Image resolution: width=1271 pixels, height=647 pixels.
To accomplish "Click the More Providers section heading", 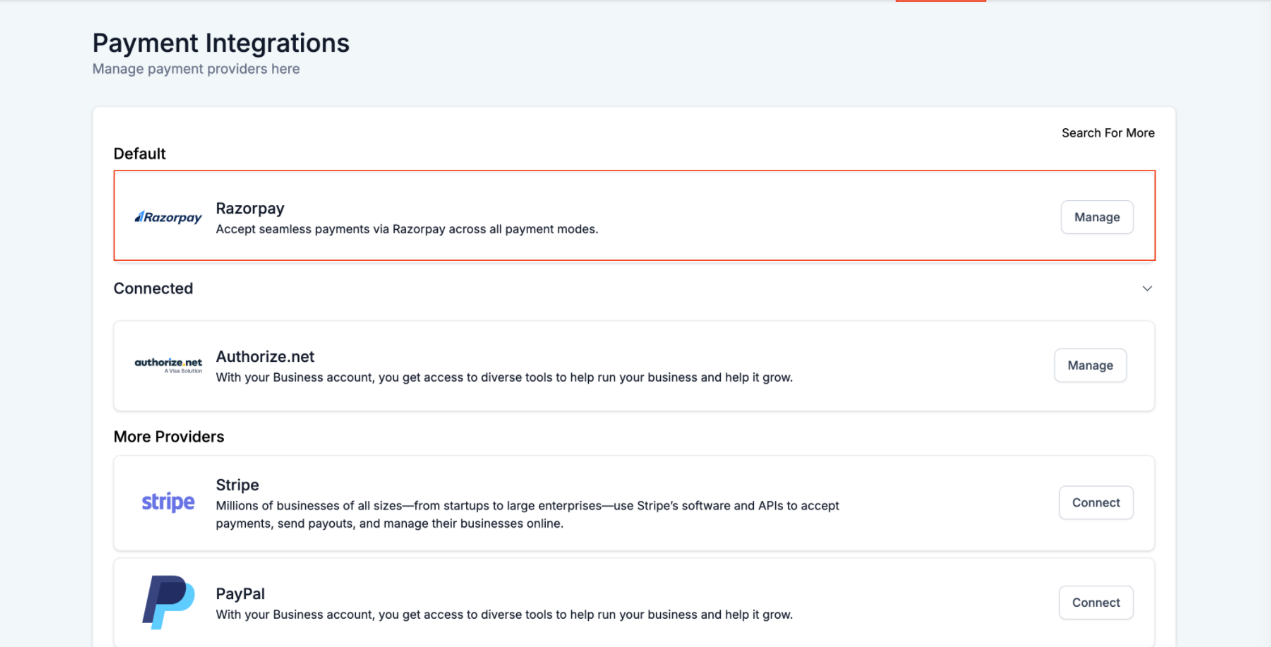I will (x=168, y=437).
